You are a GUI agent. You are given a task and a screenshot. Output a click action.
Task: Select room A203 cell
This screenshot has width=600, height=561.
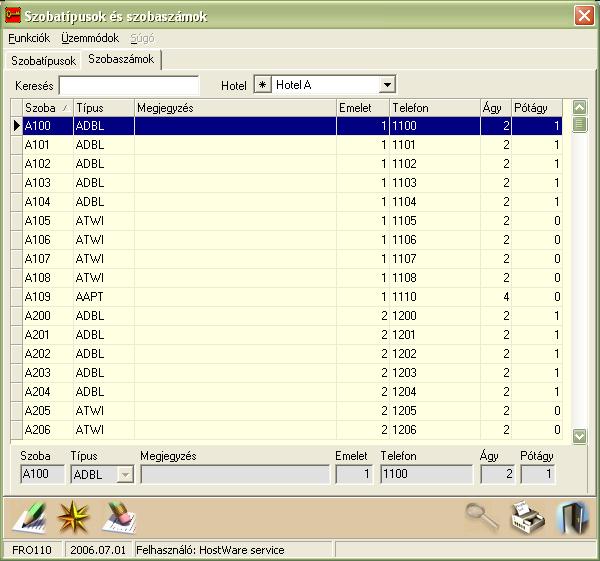[48, 373]
